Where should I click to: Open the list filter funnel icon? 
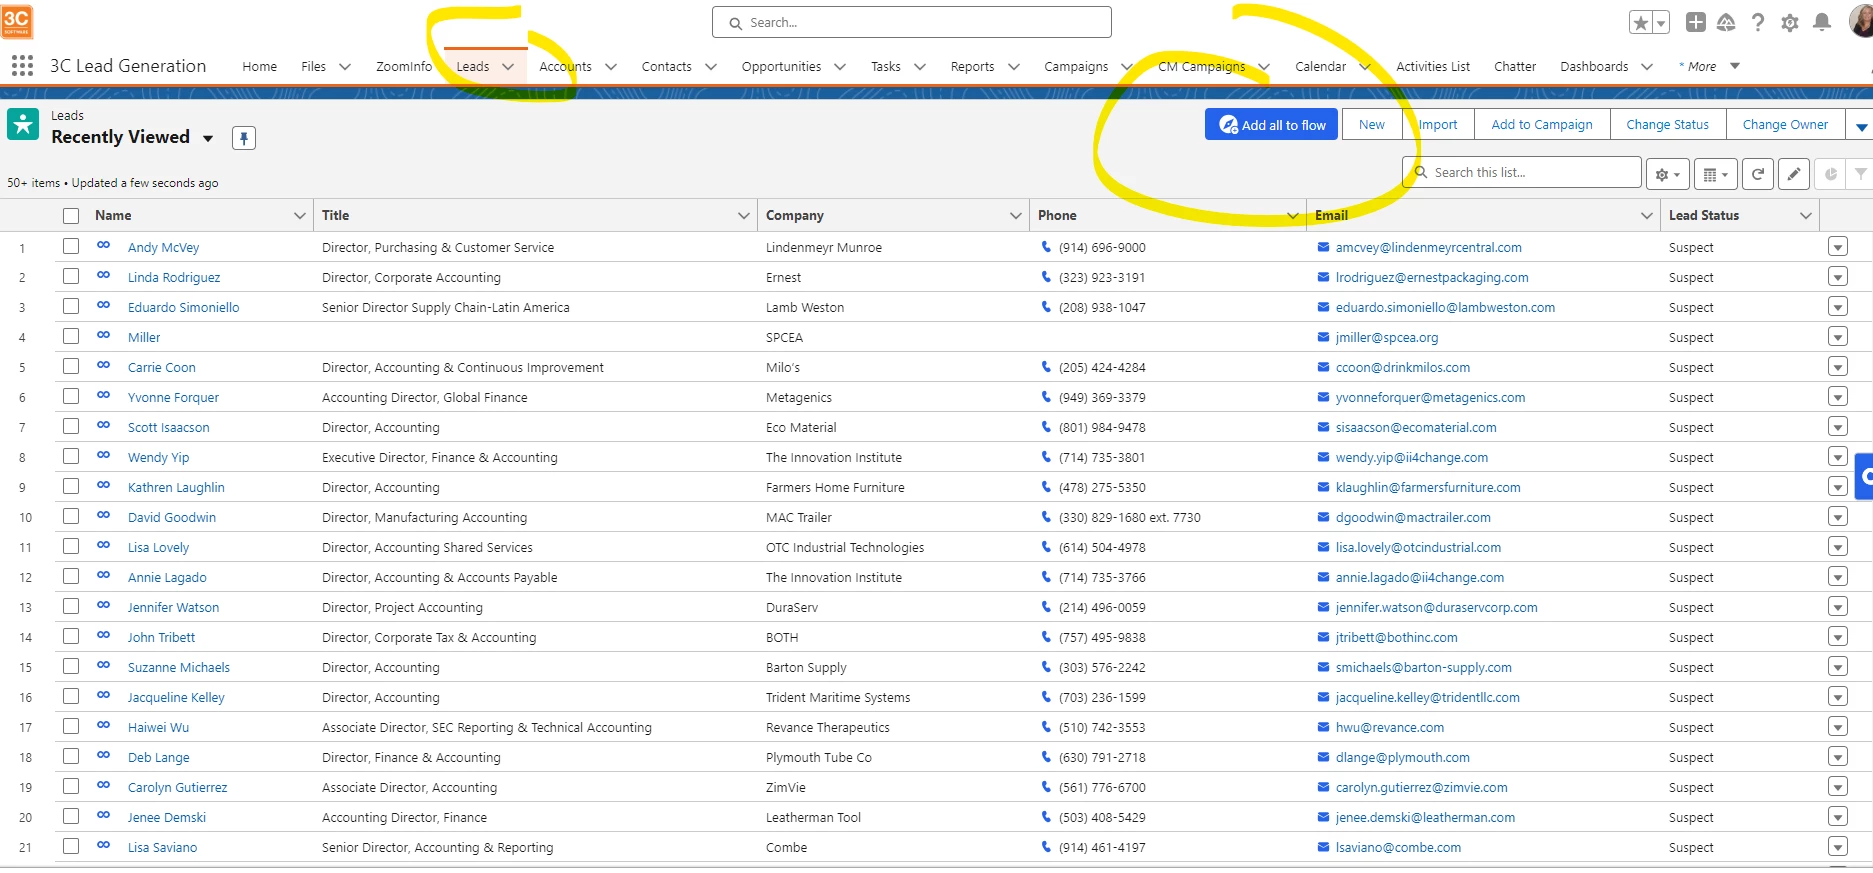1860,174
